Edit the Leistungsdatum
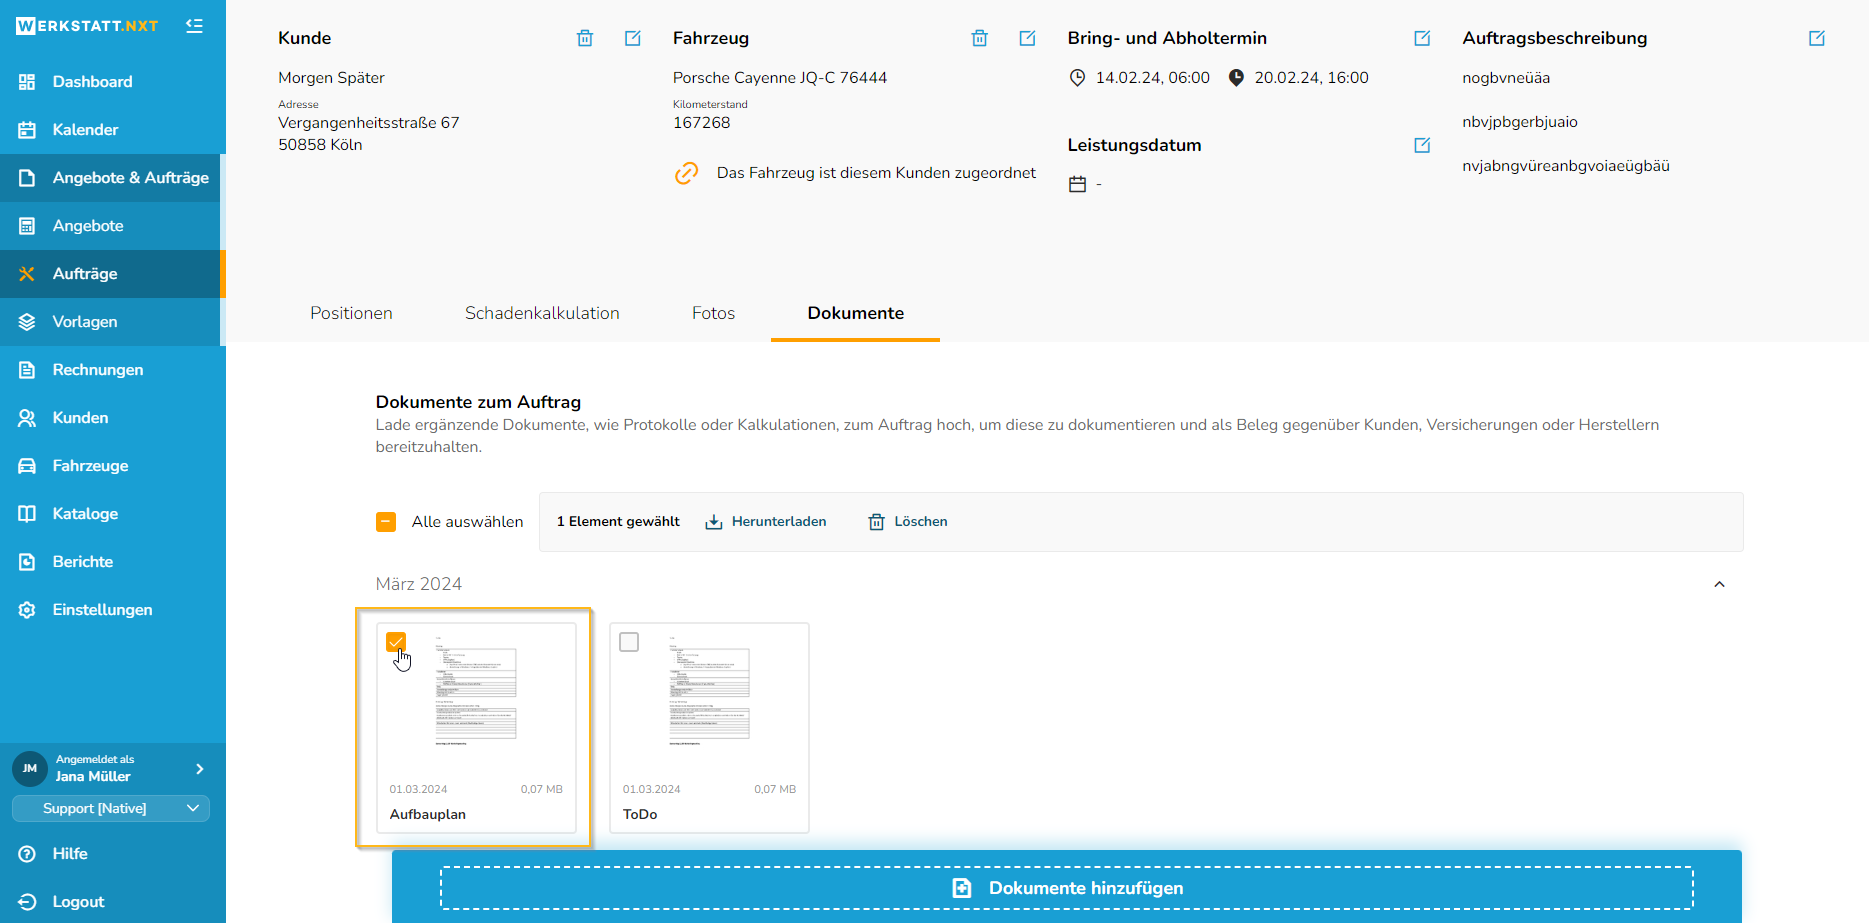Viewport: 1869px width, 923px height. click(1422, 145)
